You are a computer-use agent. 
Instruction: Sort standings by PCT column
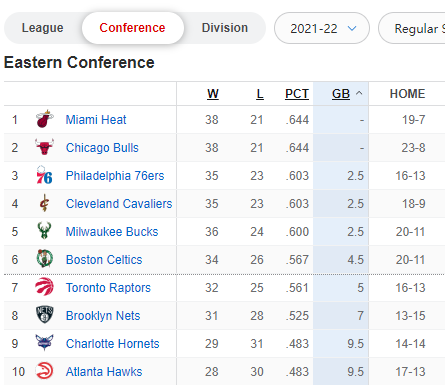tap(297, 94)
